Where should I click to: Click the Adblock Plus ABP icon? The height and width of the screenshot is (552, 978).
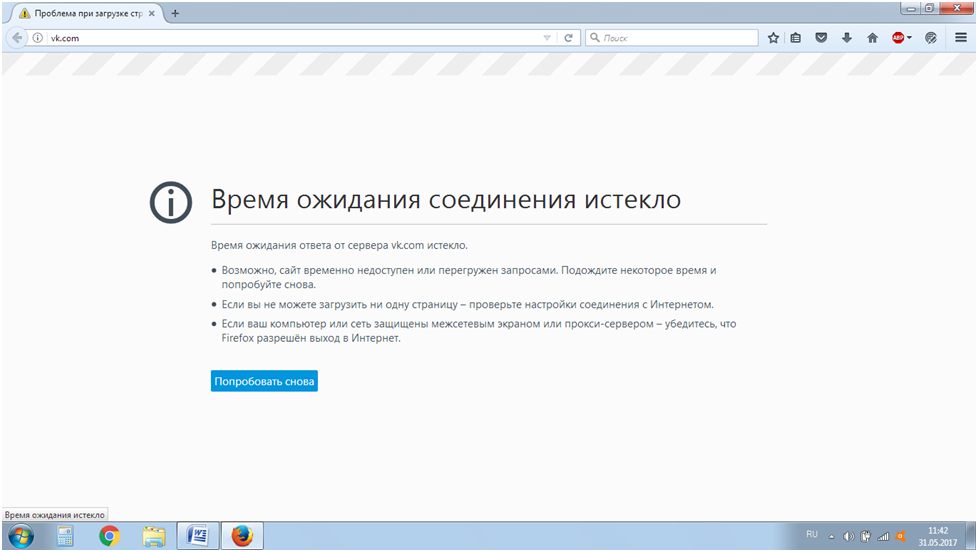click(898, 38)
